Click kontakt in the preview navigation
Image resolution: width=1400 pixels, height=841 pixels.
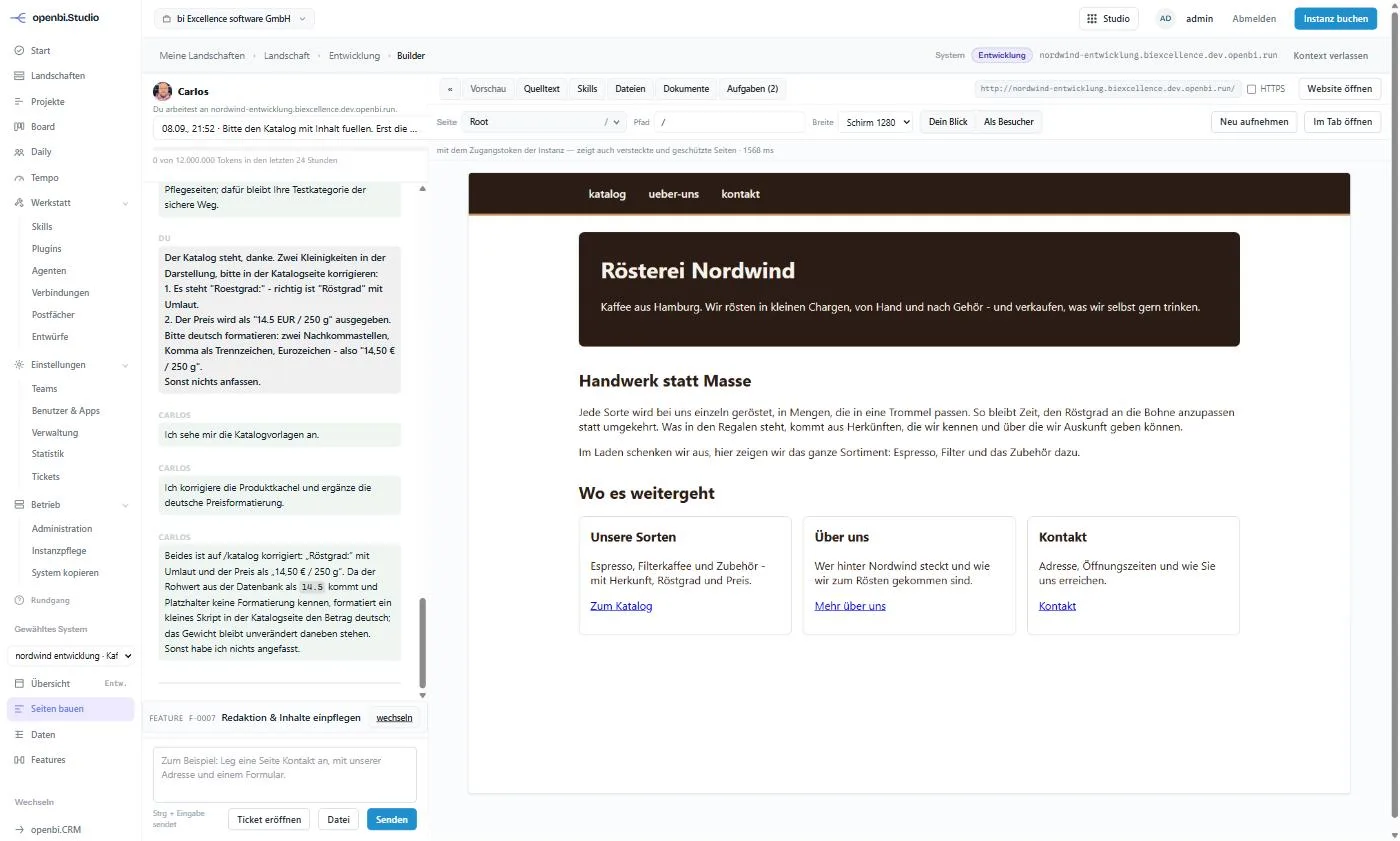740,194
